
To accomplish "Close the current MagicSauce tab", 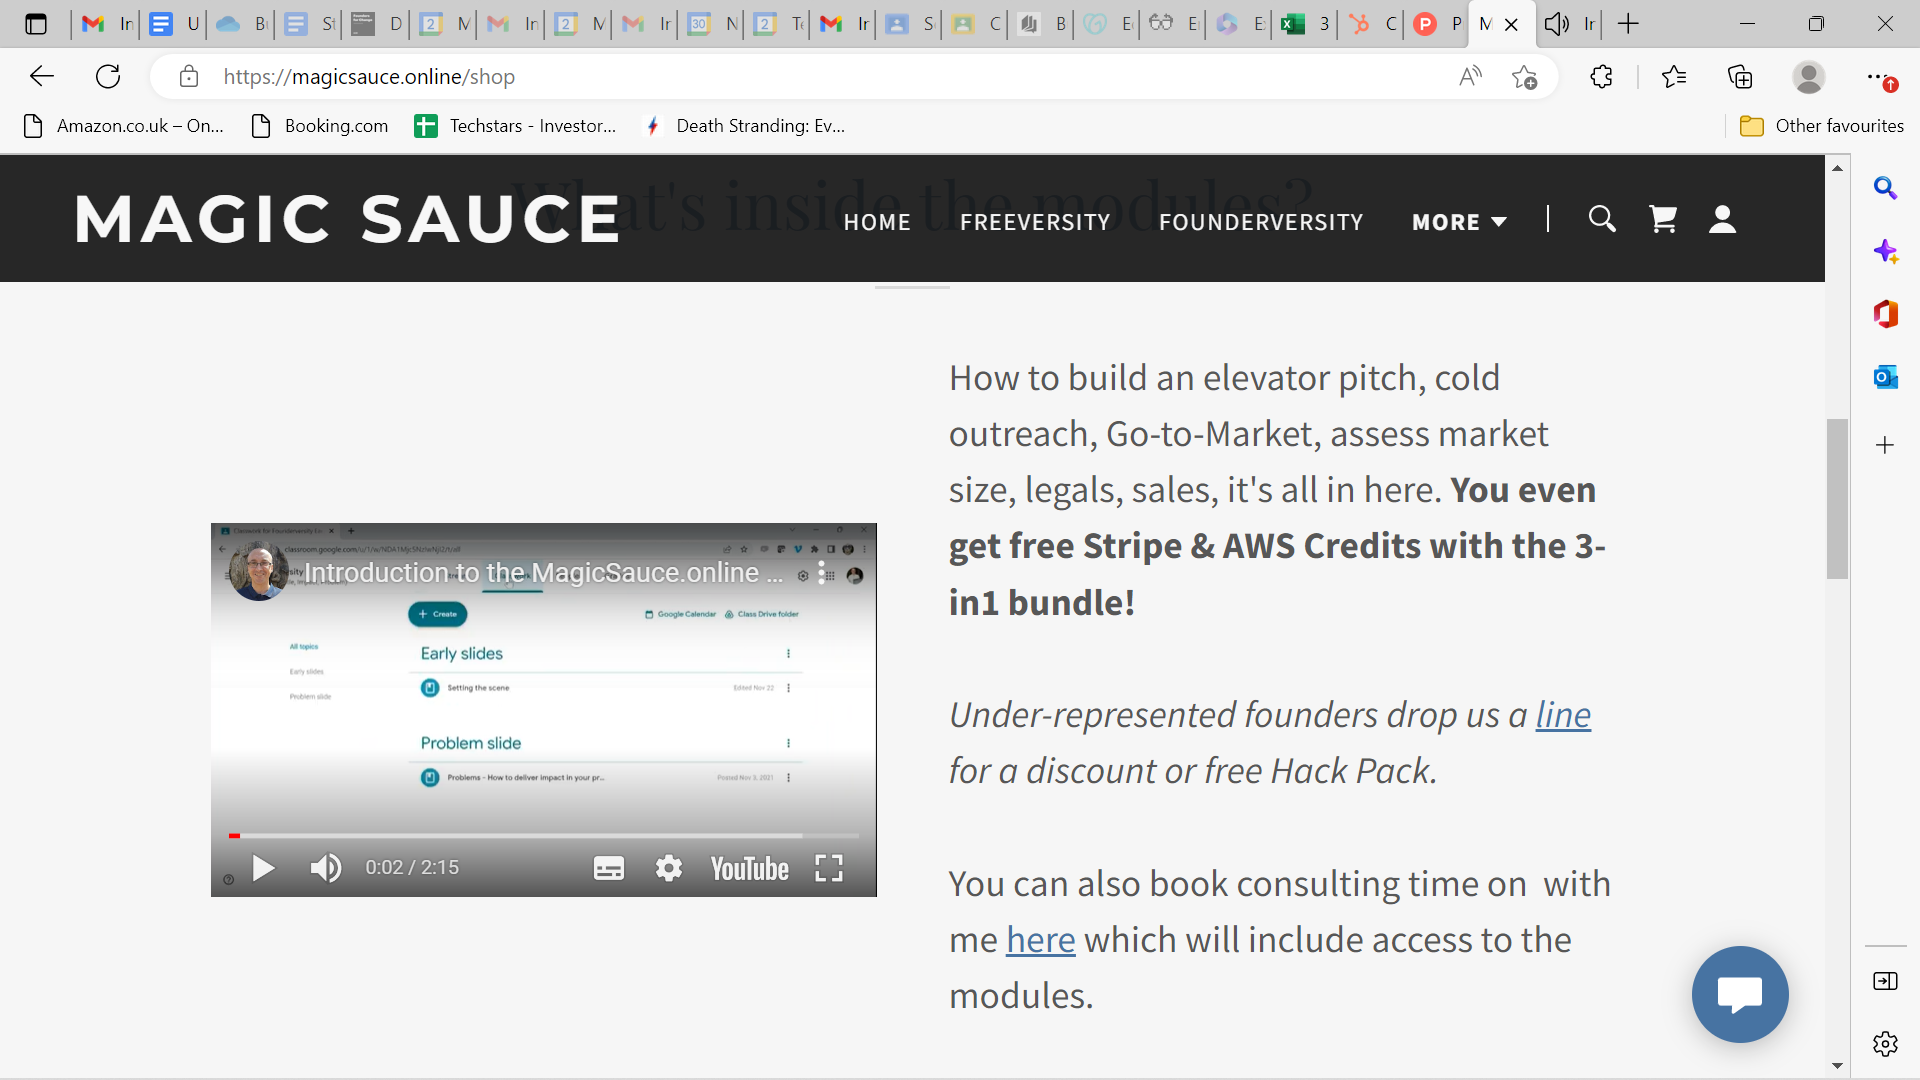I will [x=1511, y=24].
